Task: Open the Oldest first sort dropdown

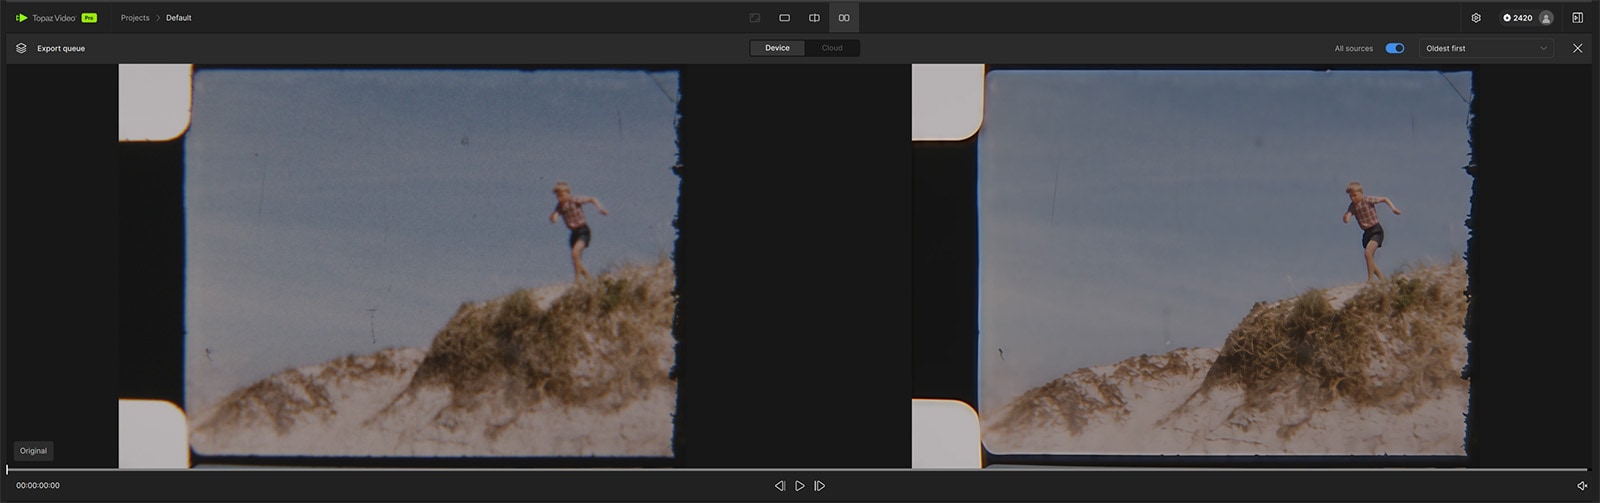Action: (1486, 48)
